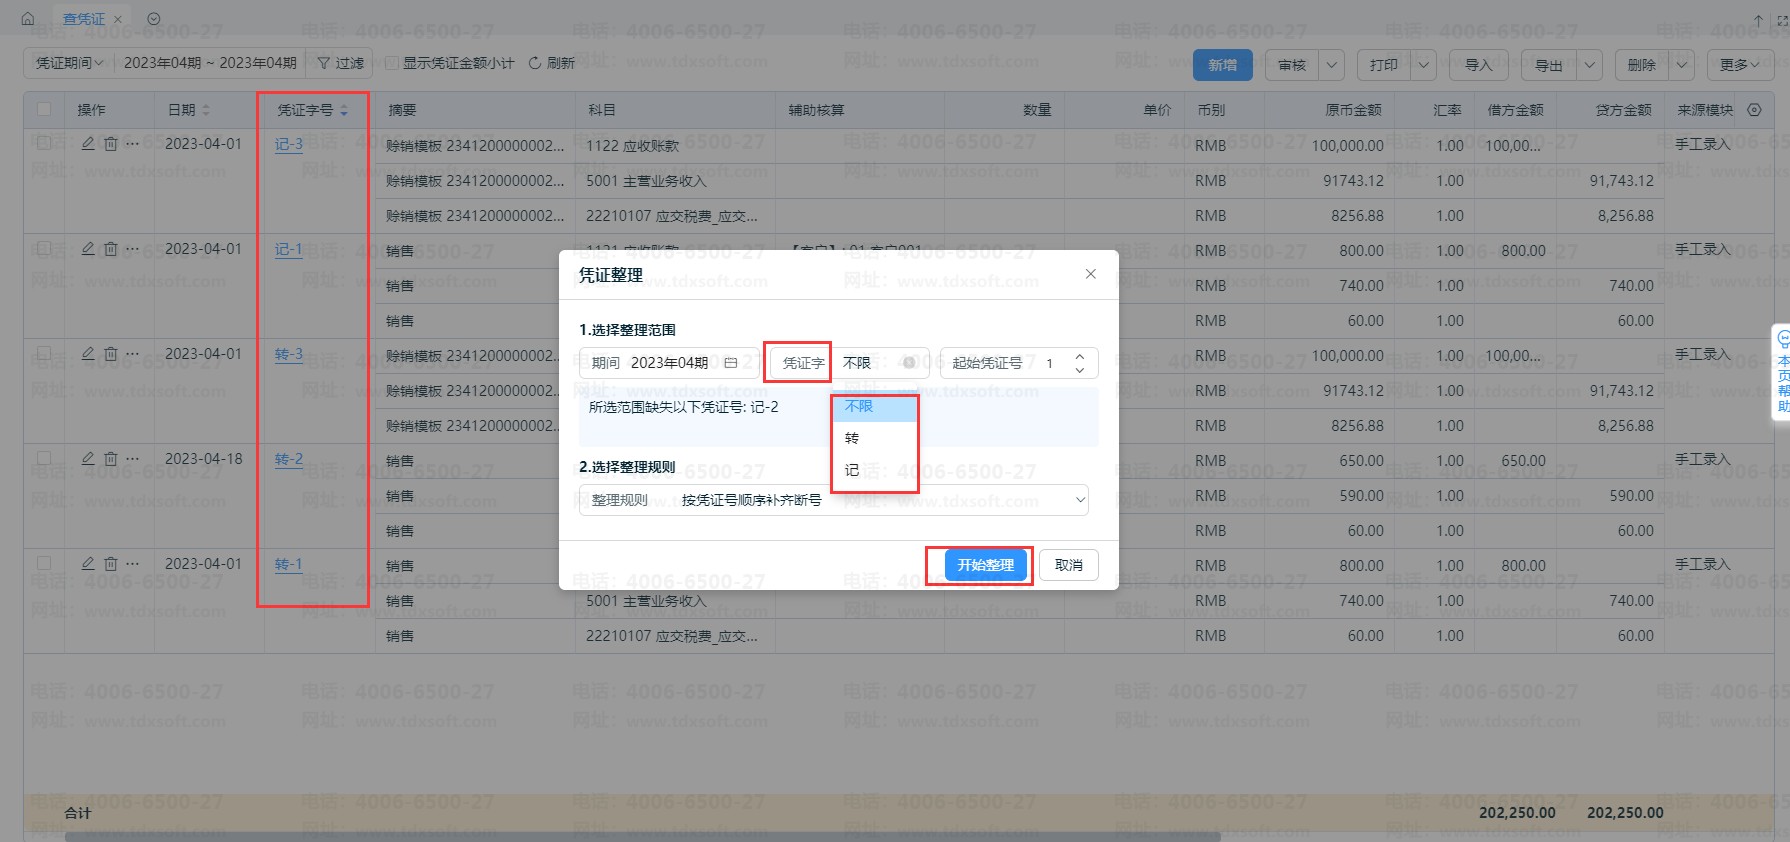1790x842 pixels.
Task: Open column settings gear icon in header
Action: pos(1754,110)
